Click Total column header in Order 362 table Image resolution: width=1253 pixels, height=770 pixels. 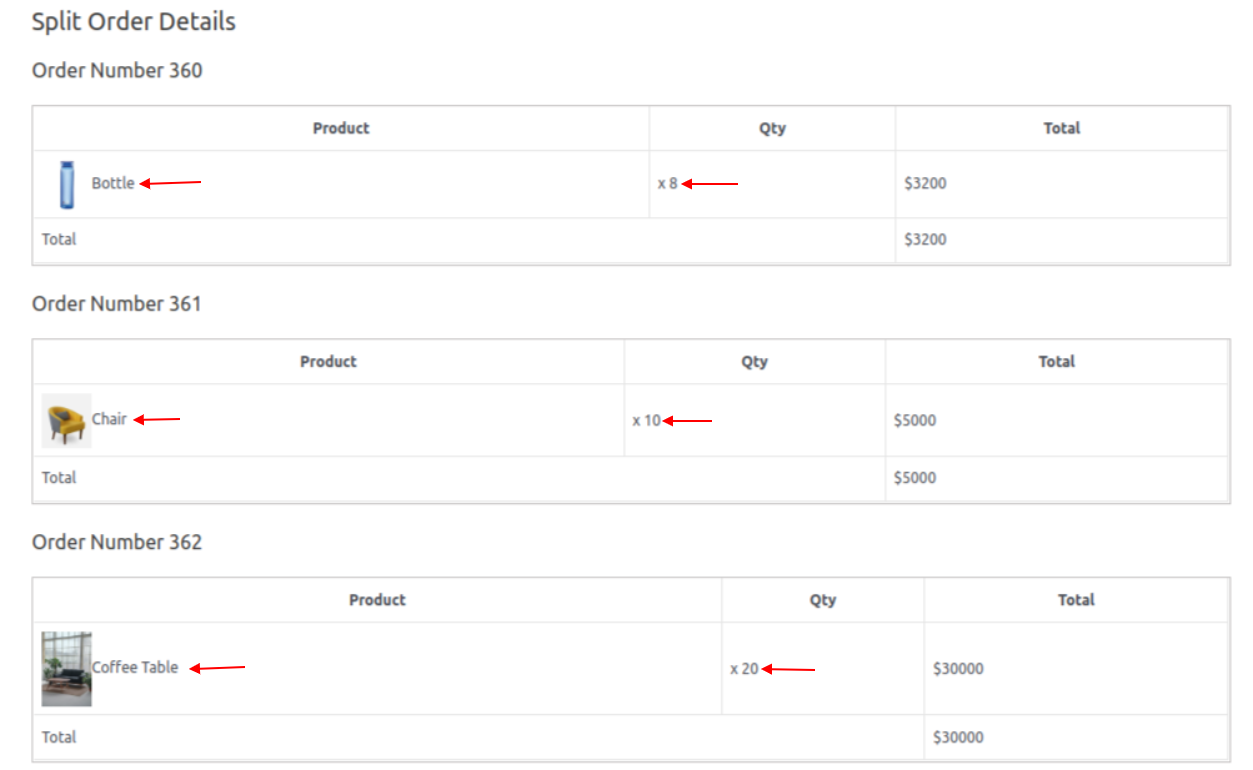(x=1076, y=600)
